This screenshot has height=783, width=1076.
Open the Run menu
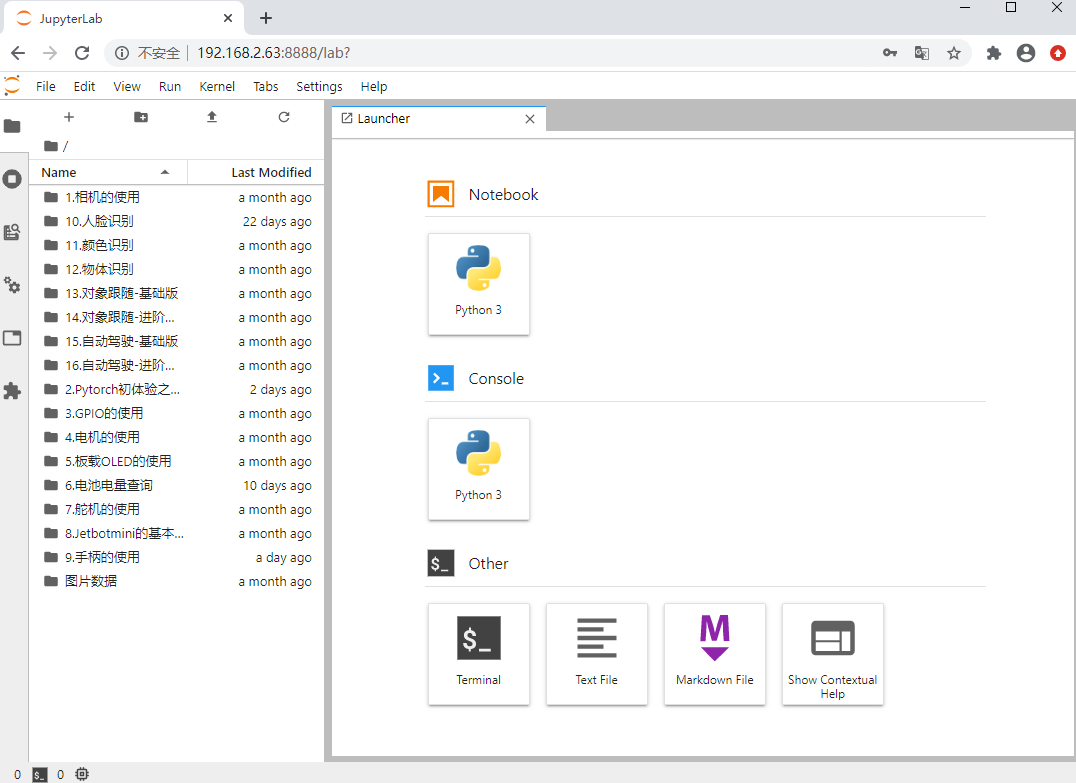pyautogui.click(x=170, y=86)
